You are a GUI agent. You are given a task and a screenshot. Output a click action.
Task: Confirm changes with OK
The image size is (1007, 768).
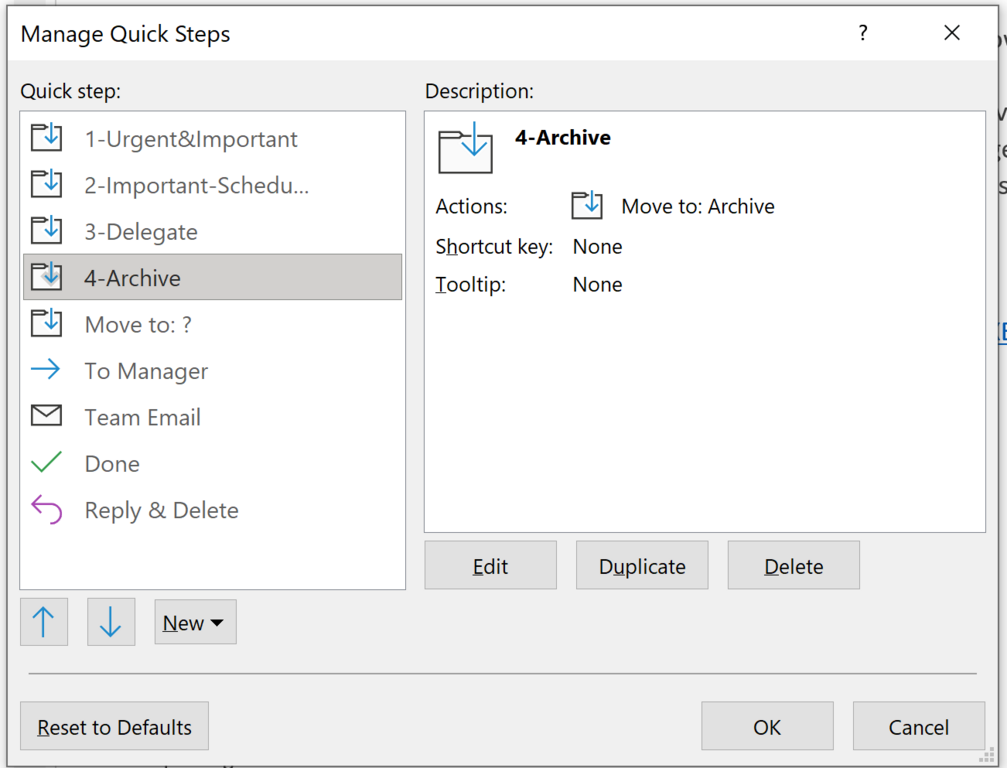(x=767, y=727)
